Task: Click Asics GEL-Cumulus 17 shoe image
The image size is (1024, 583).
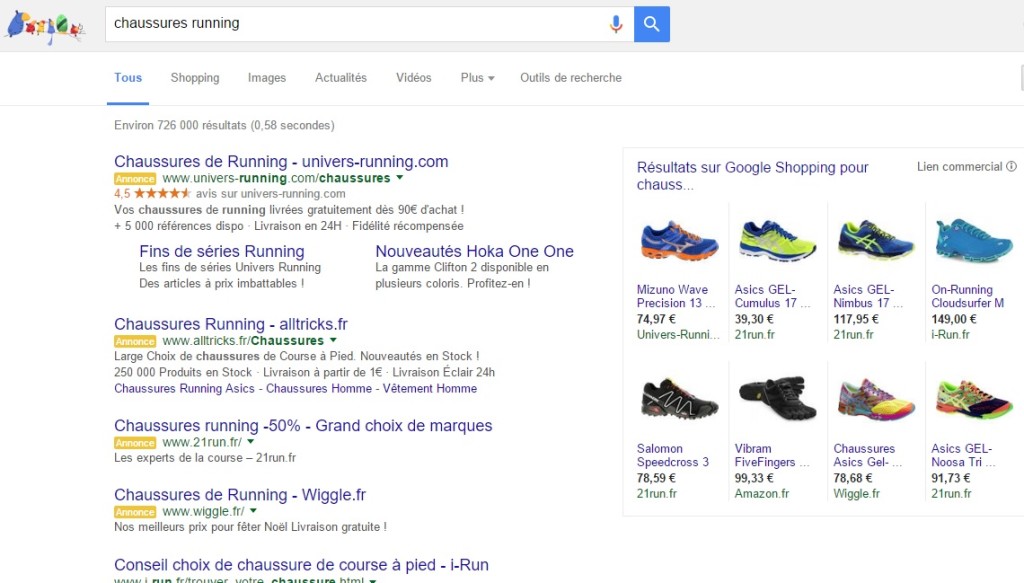Action: click(x=777, y=241)
